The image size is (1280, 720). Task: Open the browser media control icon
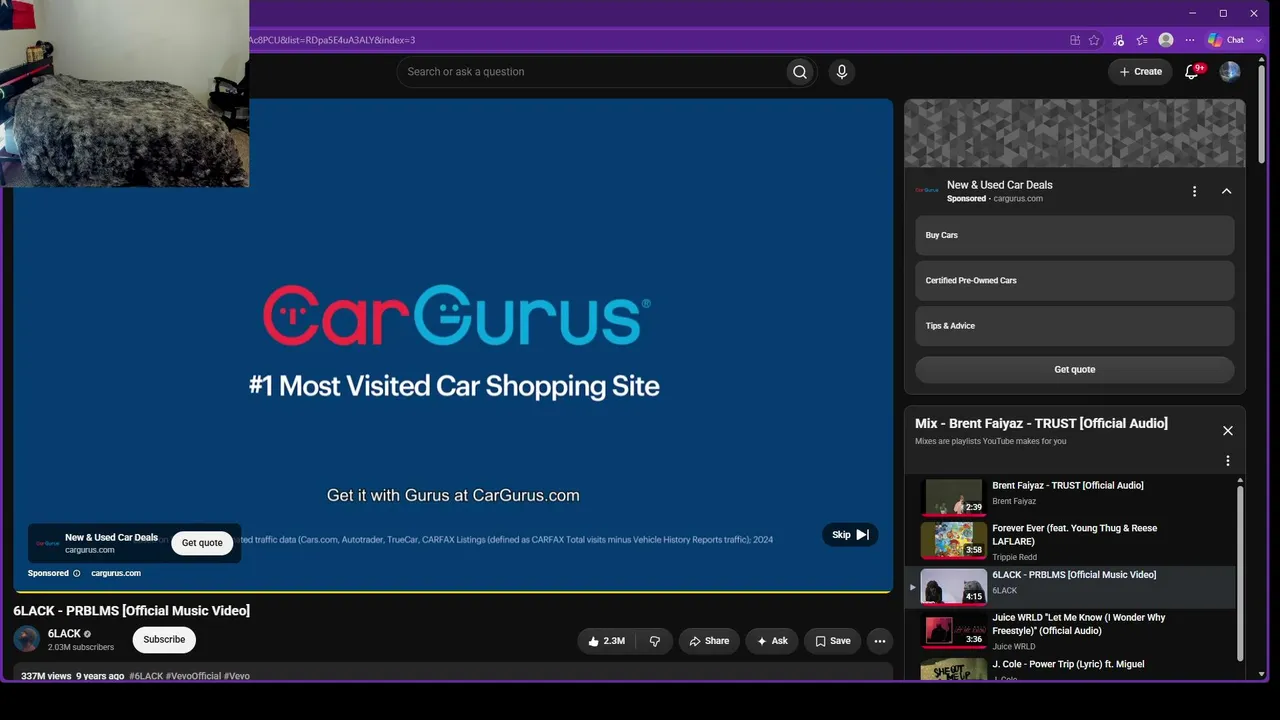tap(1118, 40)
